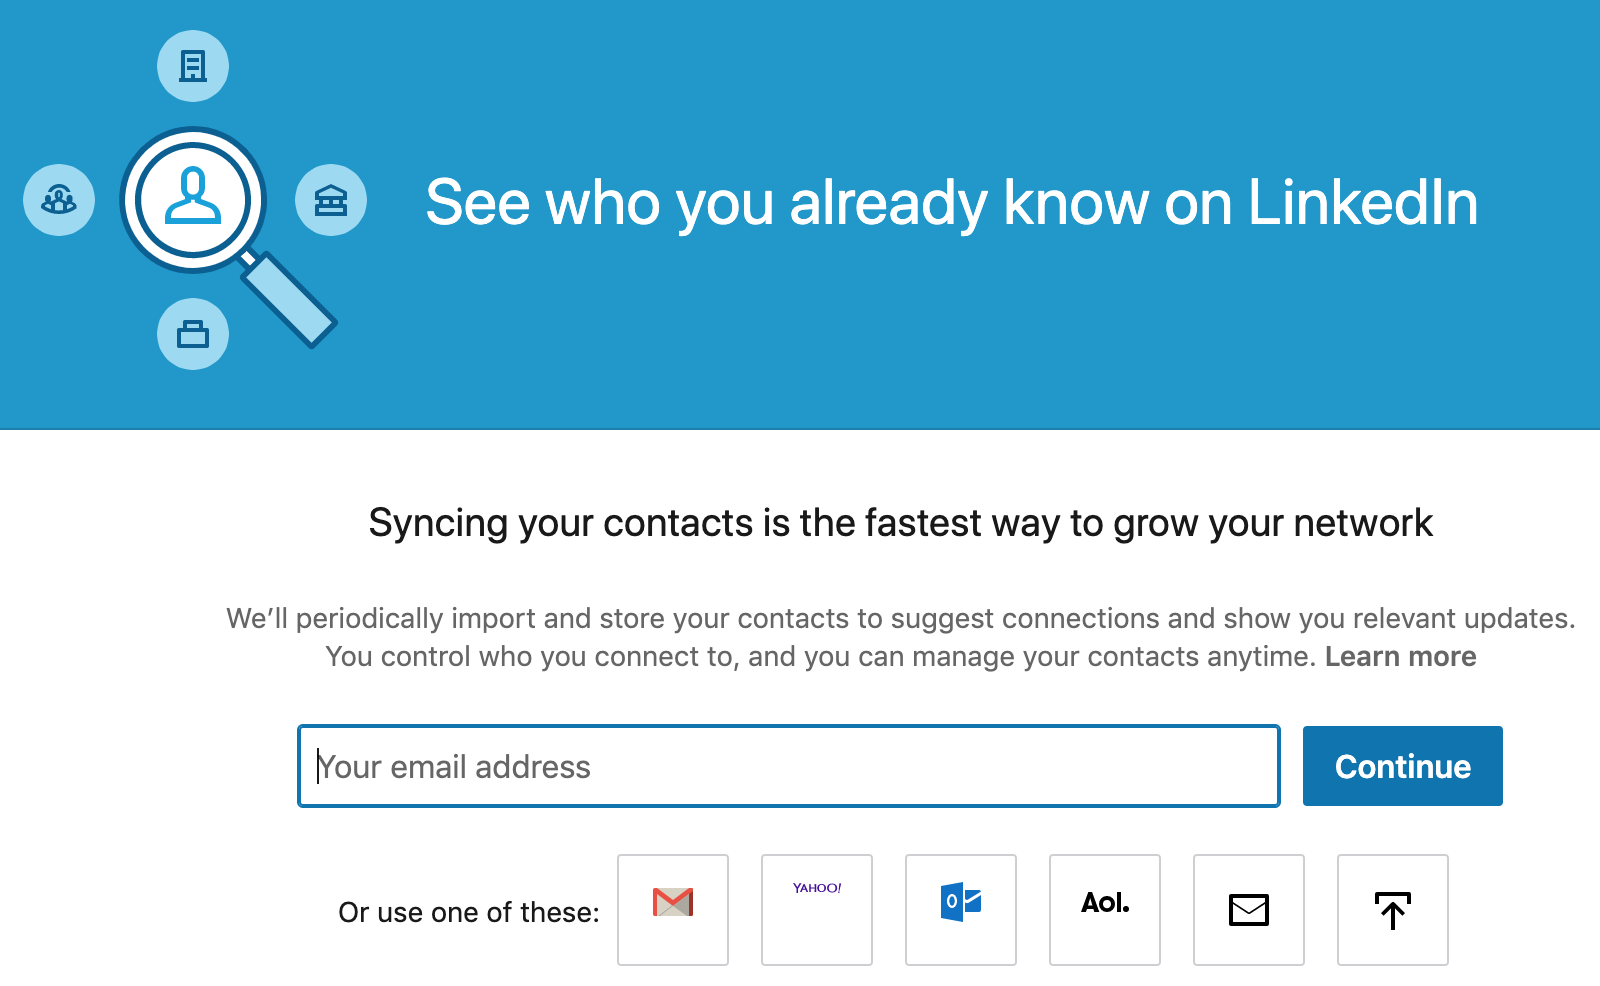The height and width of the screenshot is (986, 1600).
Task: Select the AOL mail provider button
Action: click(x=1105, y=909)
